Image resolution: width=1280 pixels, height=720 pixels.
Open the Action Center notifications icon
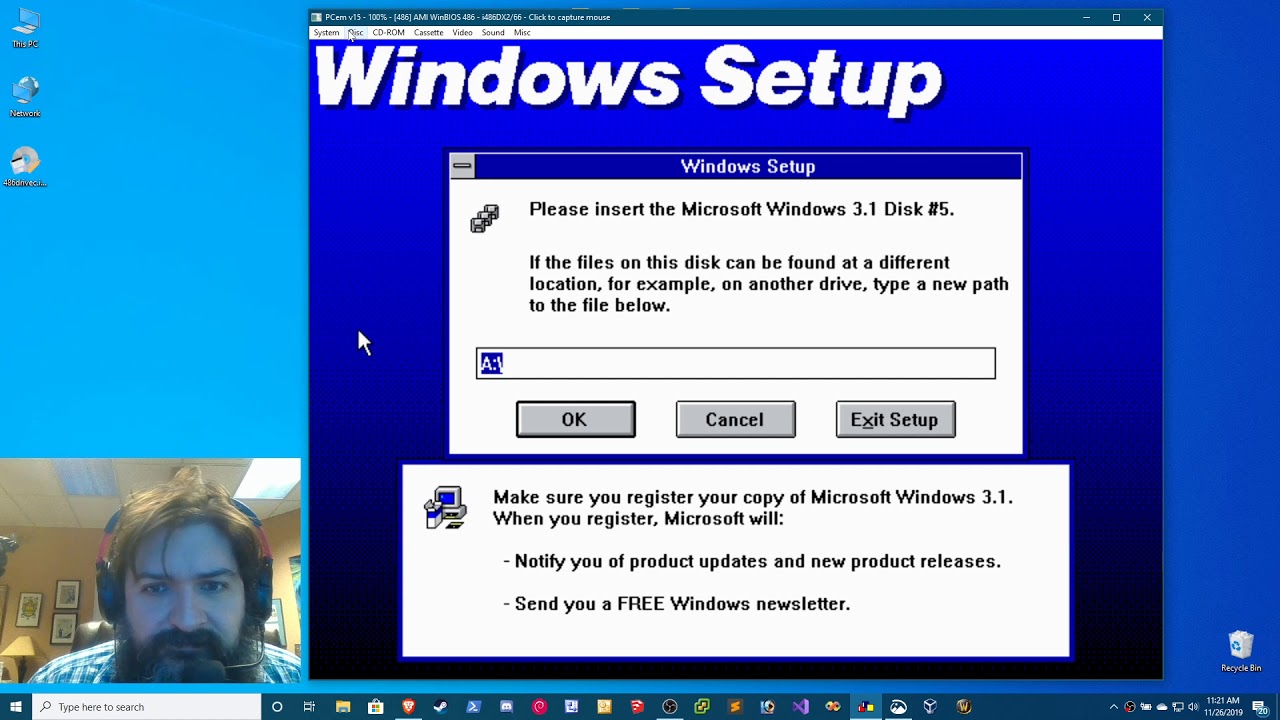1260,707
